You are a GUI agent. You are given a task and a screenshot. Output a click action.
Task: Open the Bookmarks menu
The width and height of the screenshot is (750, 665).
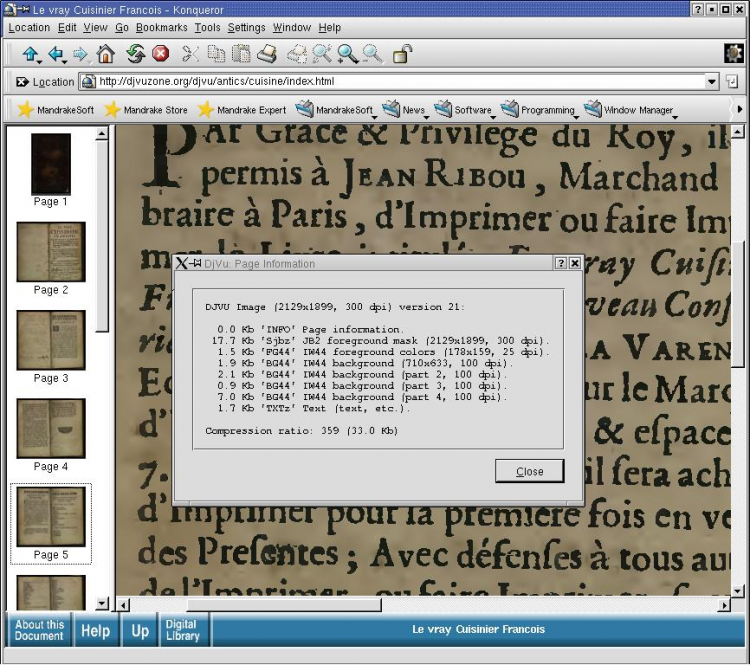[x=161, y=28]
